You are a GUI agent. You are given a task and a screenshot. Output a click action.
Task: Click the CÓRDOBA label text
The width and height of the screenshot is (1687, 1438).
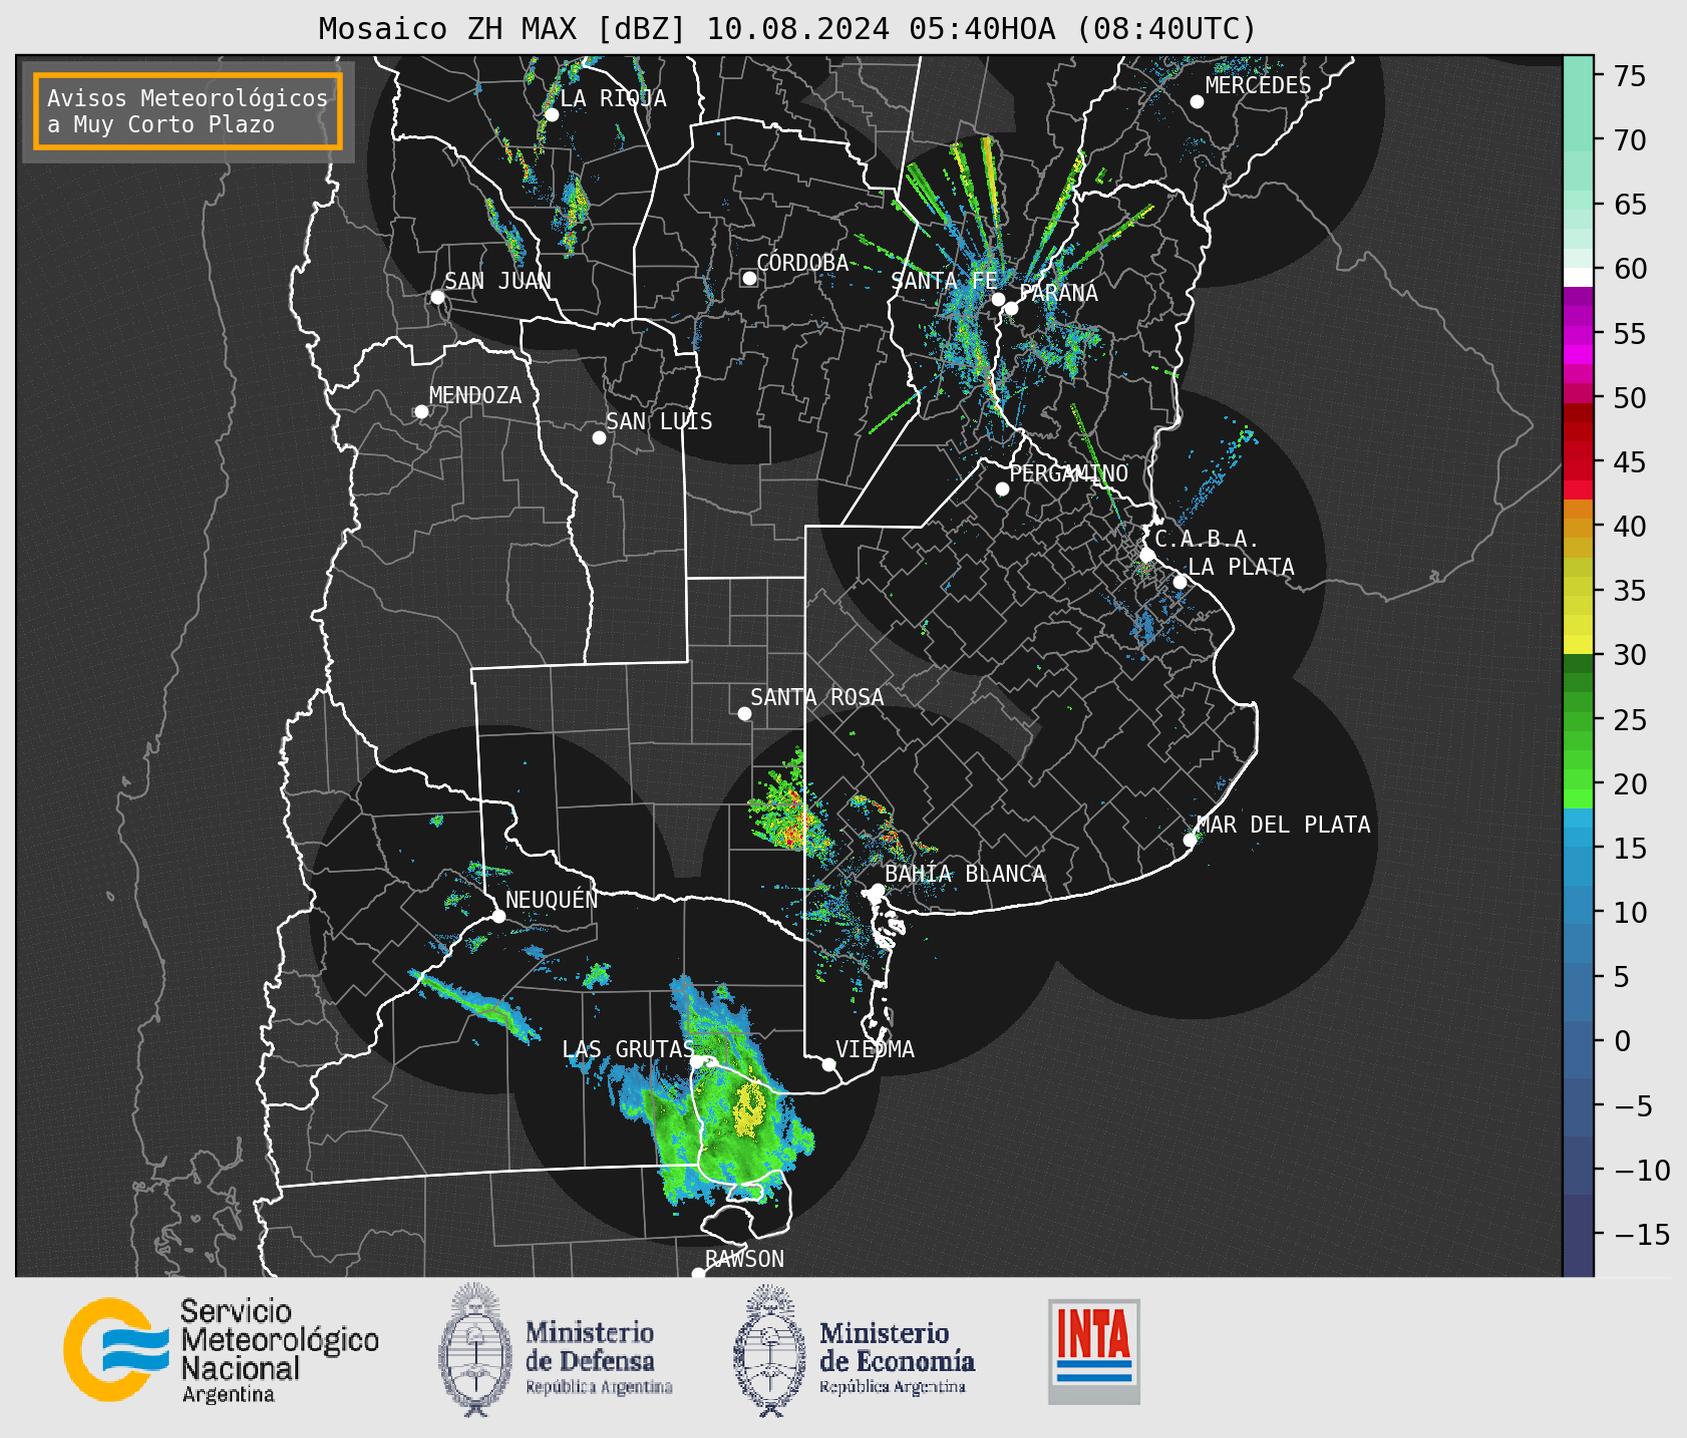(802, 262)
